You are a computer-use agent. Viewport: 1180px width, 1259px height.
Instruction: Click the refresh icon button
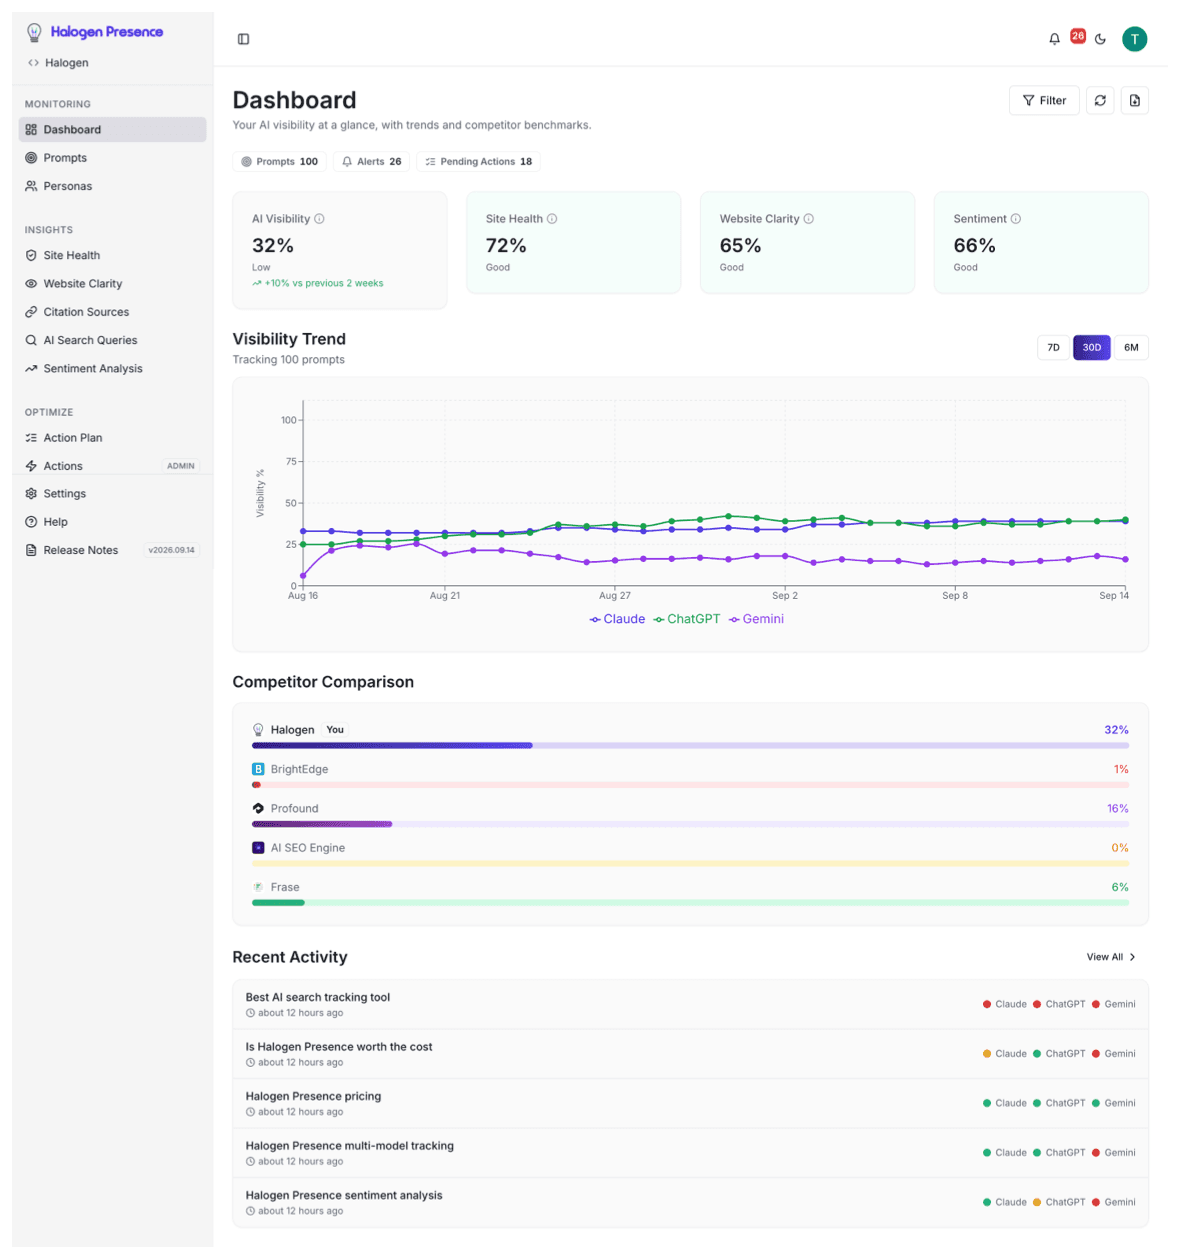pyautogui.click(x=1100, y=100)
